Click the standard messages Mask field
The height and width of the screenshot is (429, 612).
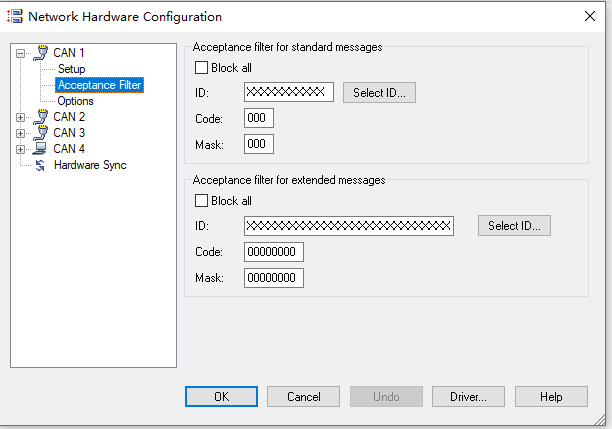pos(259,144)
